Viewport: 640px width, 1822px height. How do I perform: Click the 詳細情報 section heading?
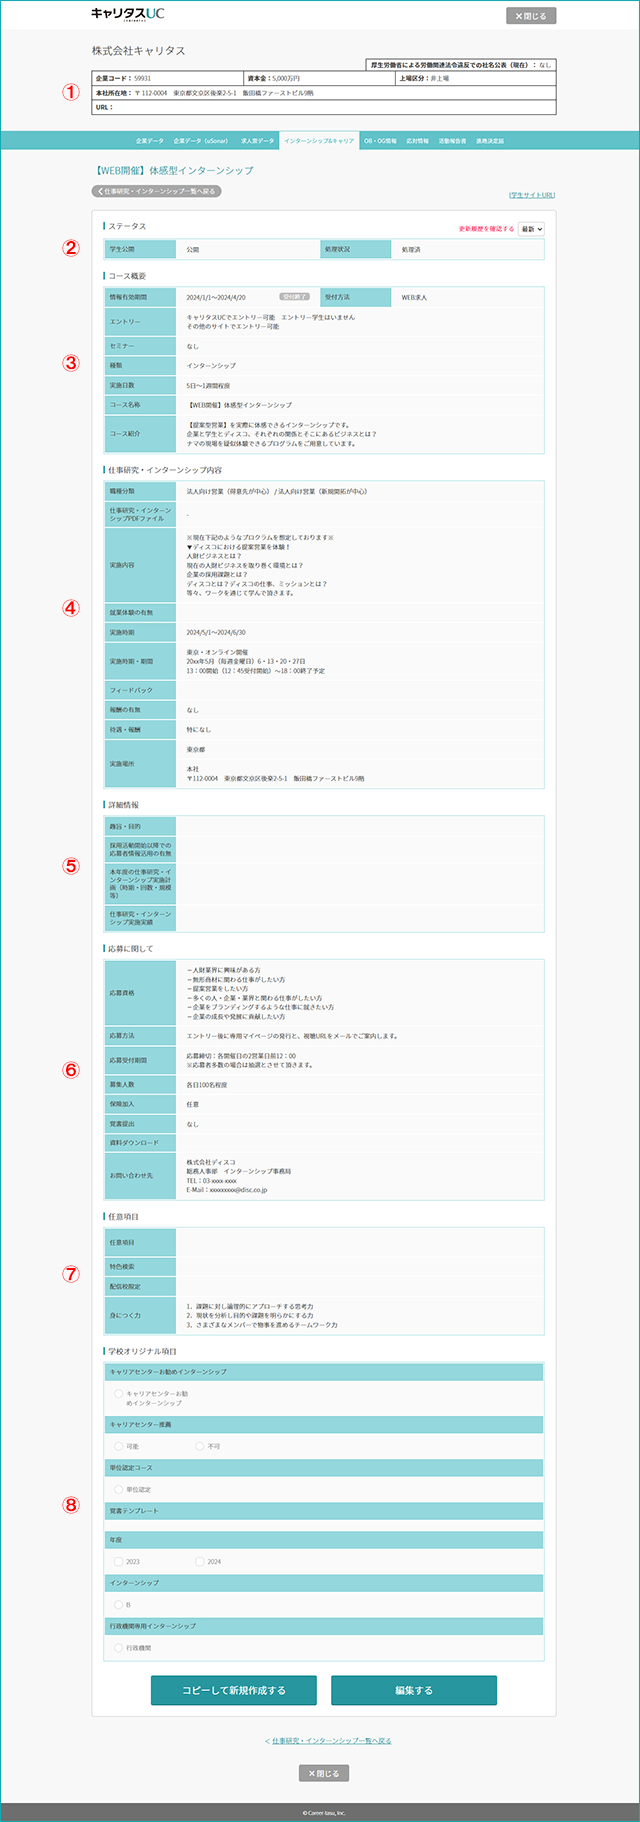pos(124,805)
